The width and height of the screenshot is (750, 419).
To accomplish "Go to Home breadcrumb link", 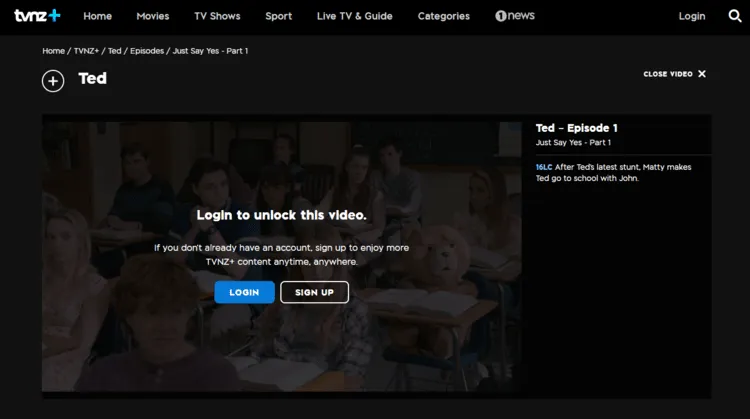I will (54, 51).
